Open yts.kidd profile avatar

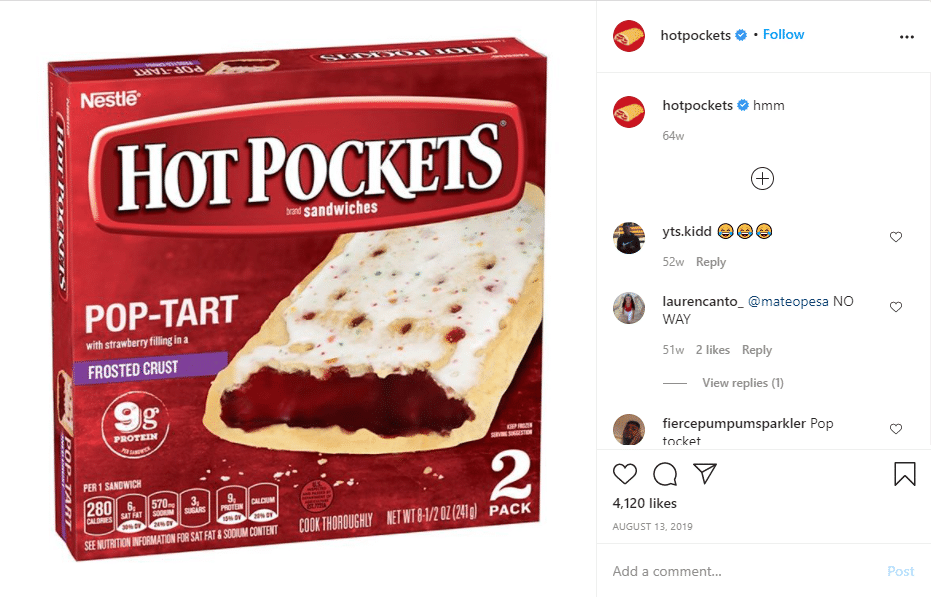pos(629,238)
